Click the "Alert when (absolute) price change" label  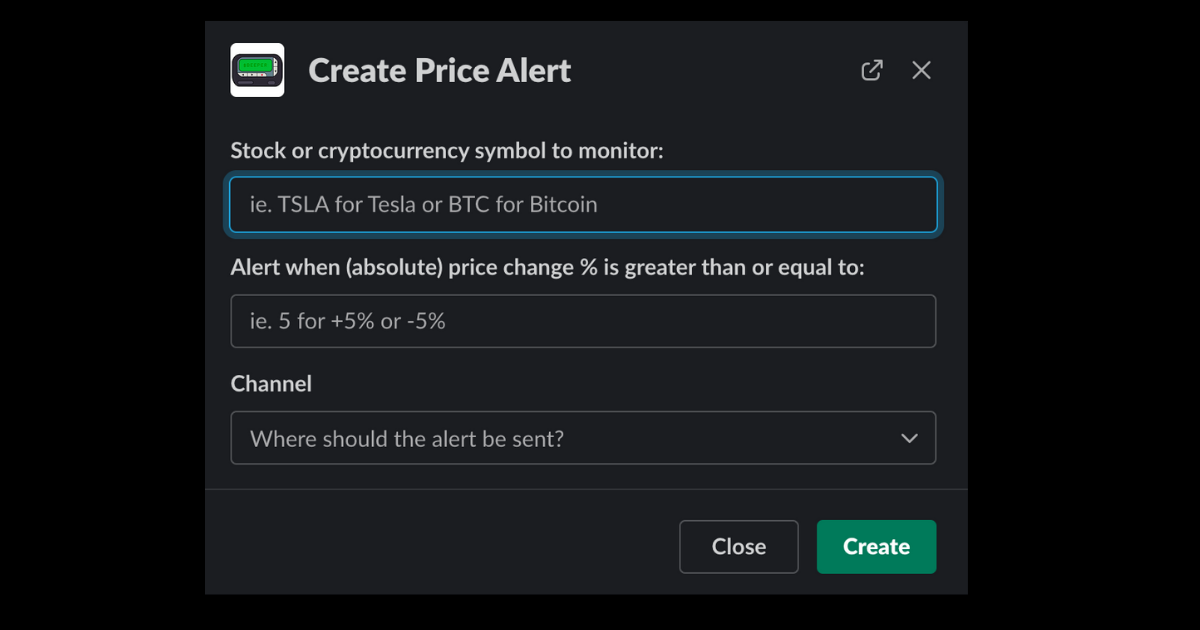pos(548,268)
